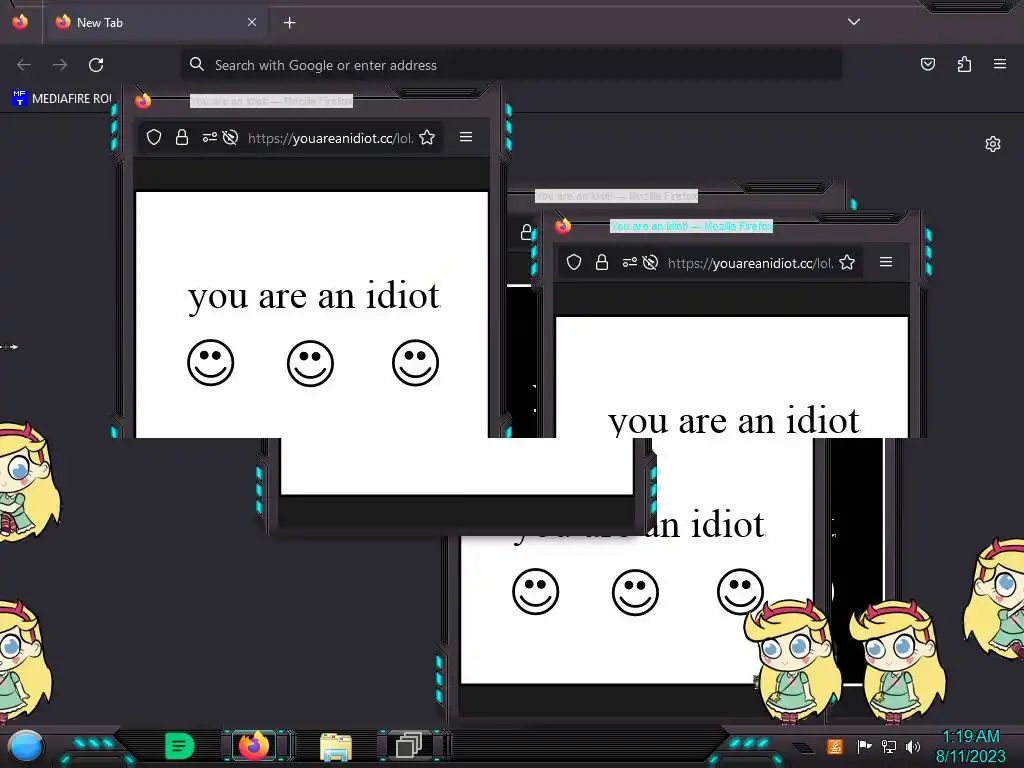1024x768 pixels.
Task: Open permissions icon in right popup window
Action: click(x=629, y=263)
